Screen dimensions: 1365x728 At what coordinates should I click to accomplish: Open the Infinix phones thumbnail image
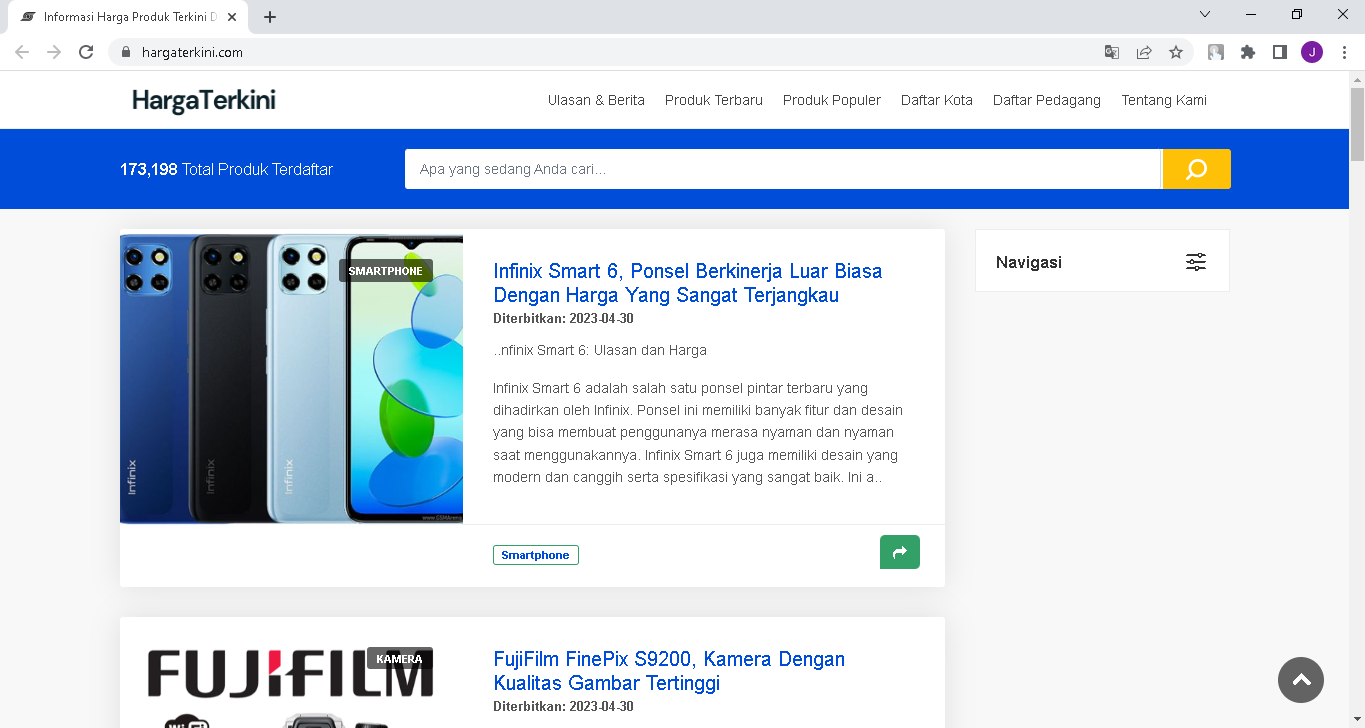pos(291,377)
